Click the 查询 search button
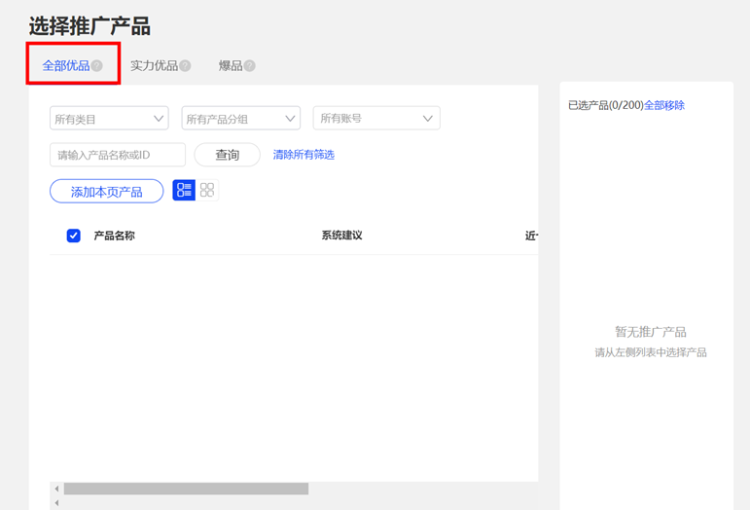 [227, 155]
